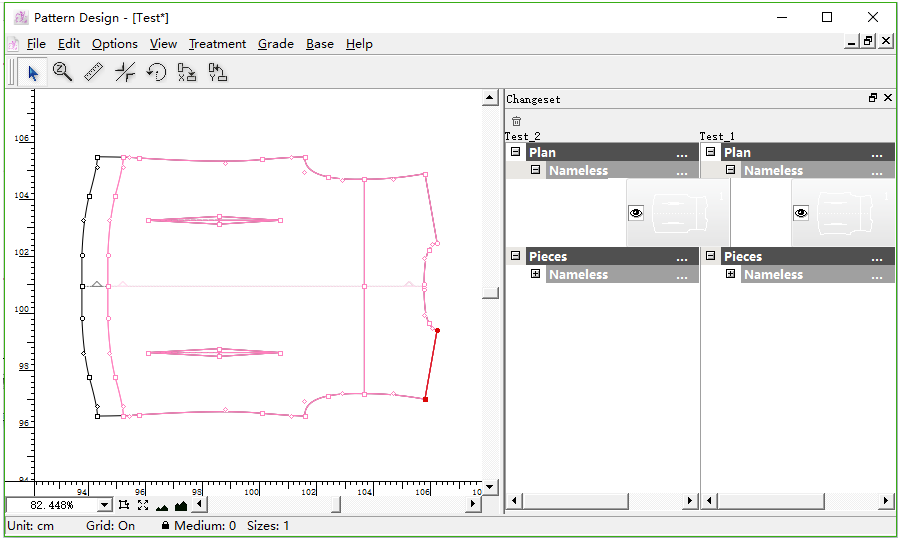Click the canvas vertical scrollbar thumb
The width and height of the screenshot is (911, 552).
coord(490,293)
